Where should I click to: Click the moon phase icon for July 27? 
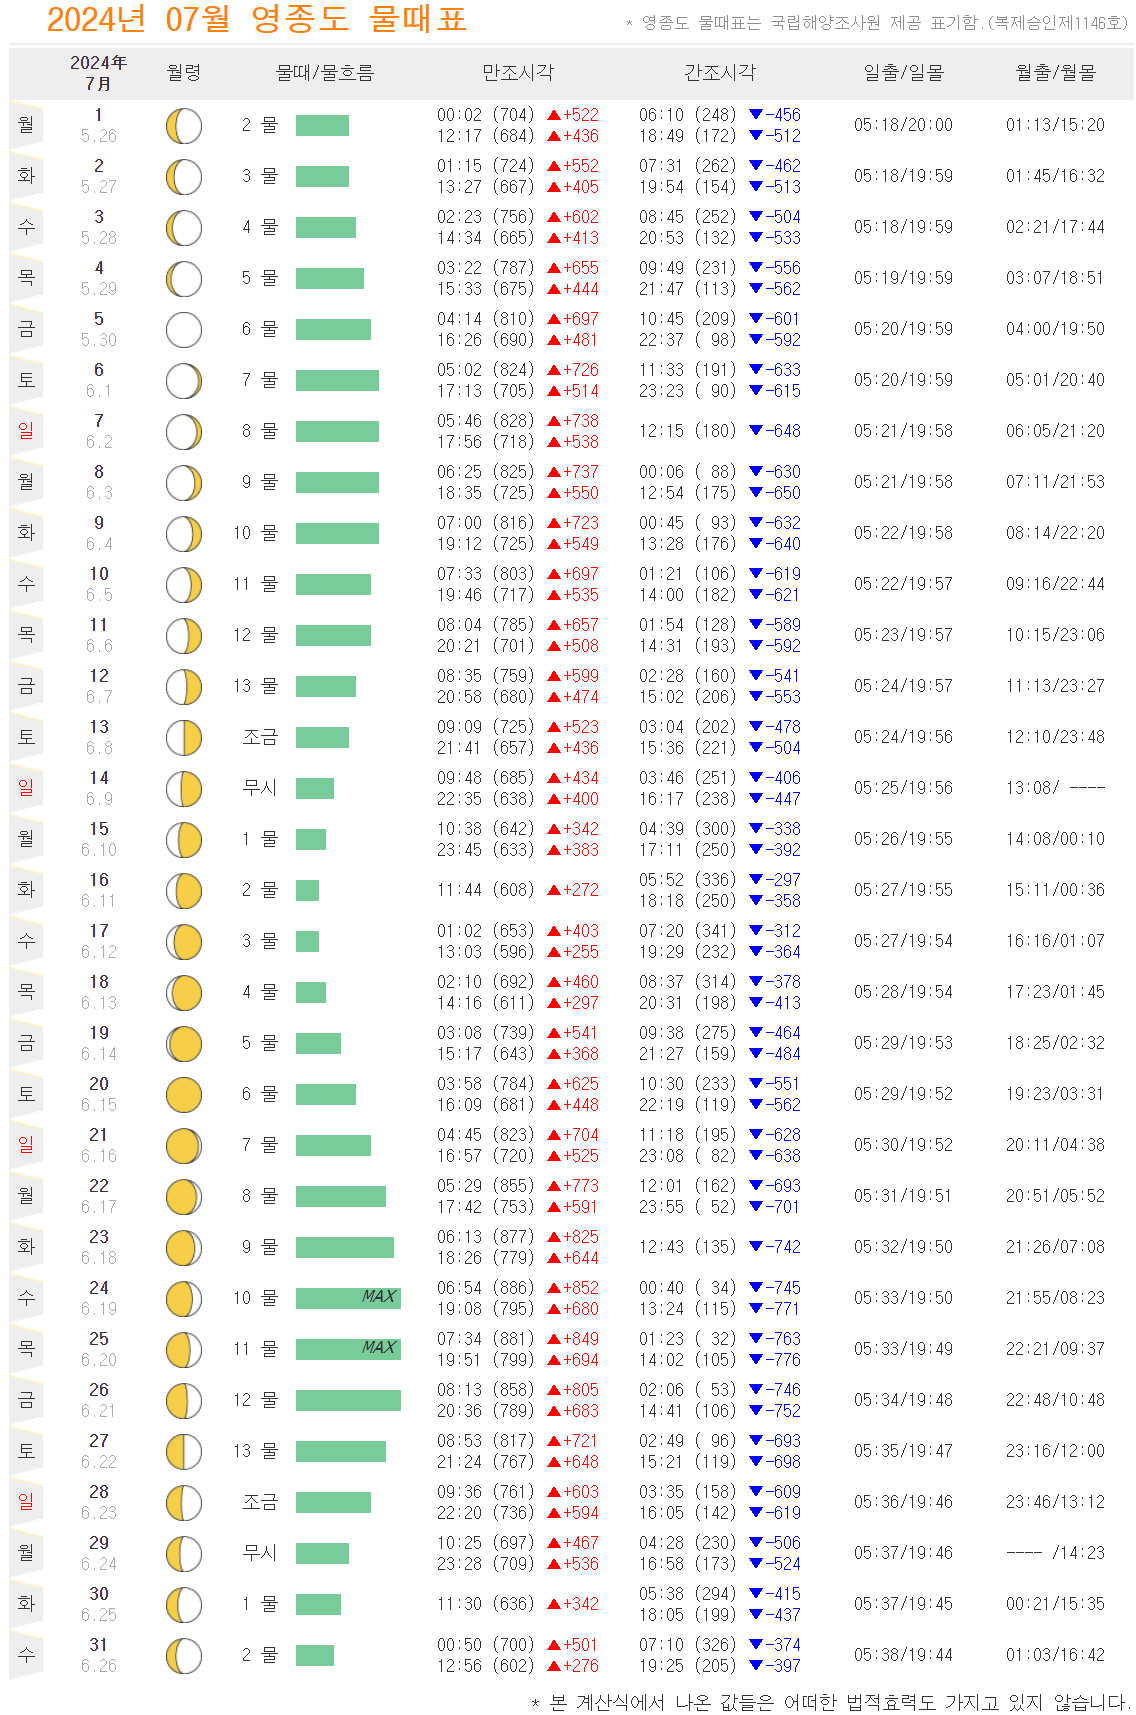tap(184, 1452)
